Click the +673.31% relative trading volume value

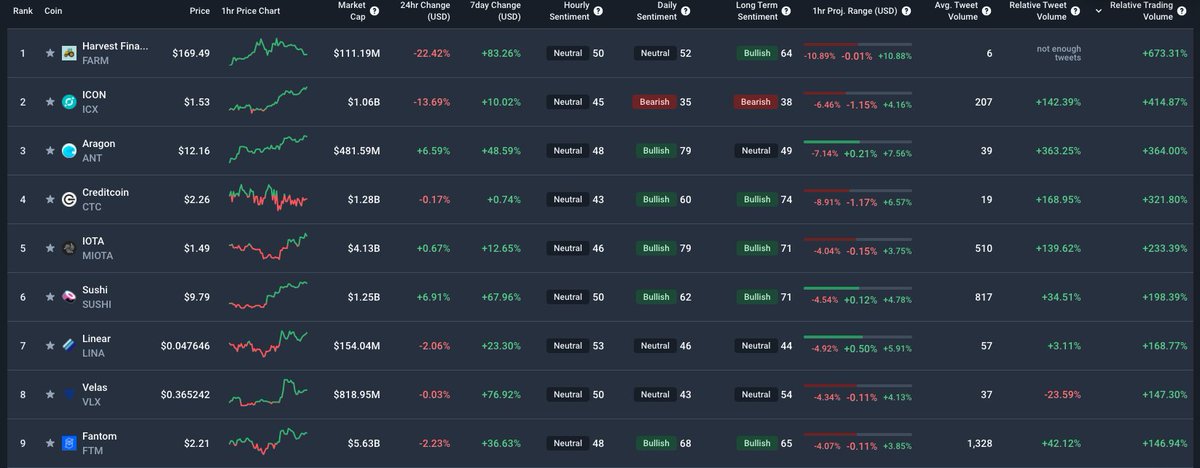[x=1164, y=53]
